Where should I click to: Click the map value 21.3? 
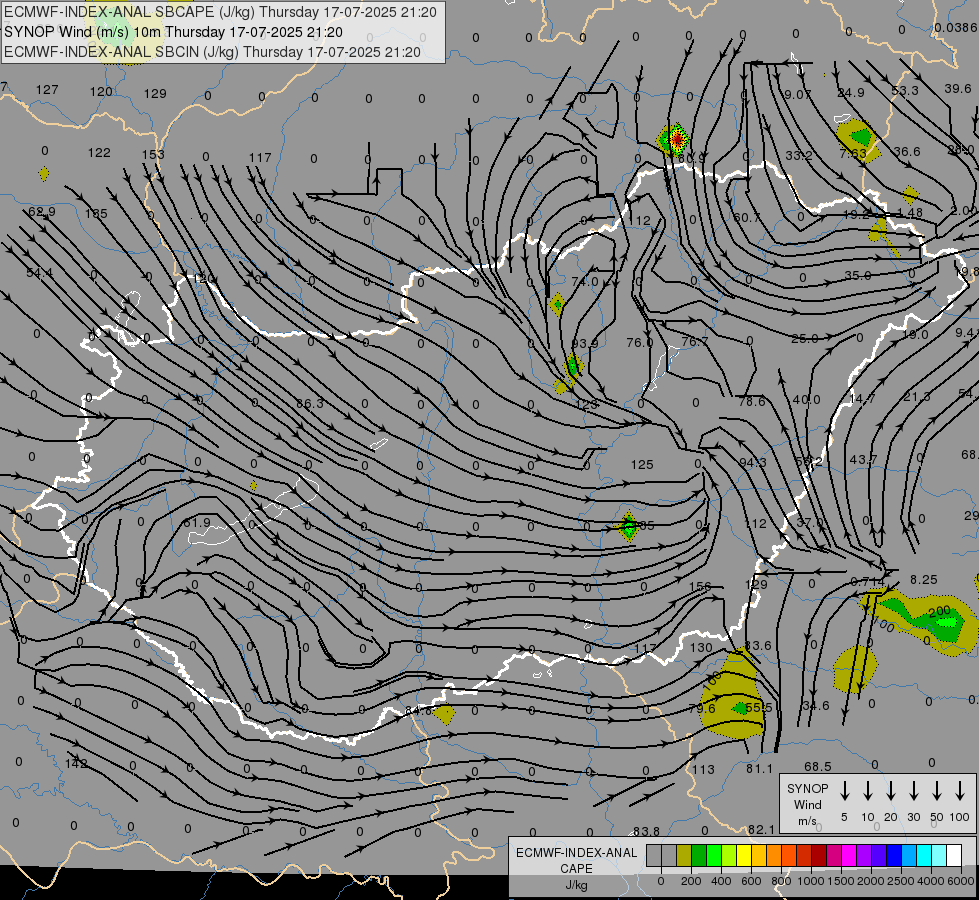[917, 397]
